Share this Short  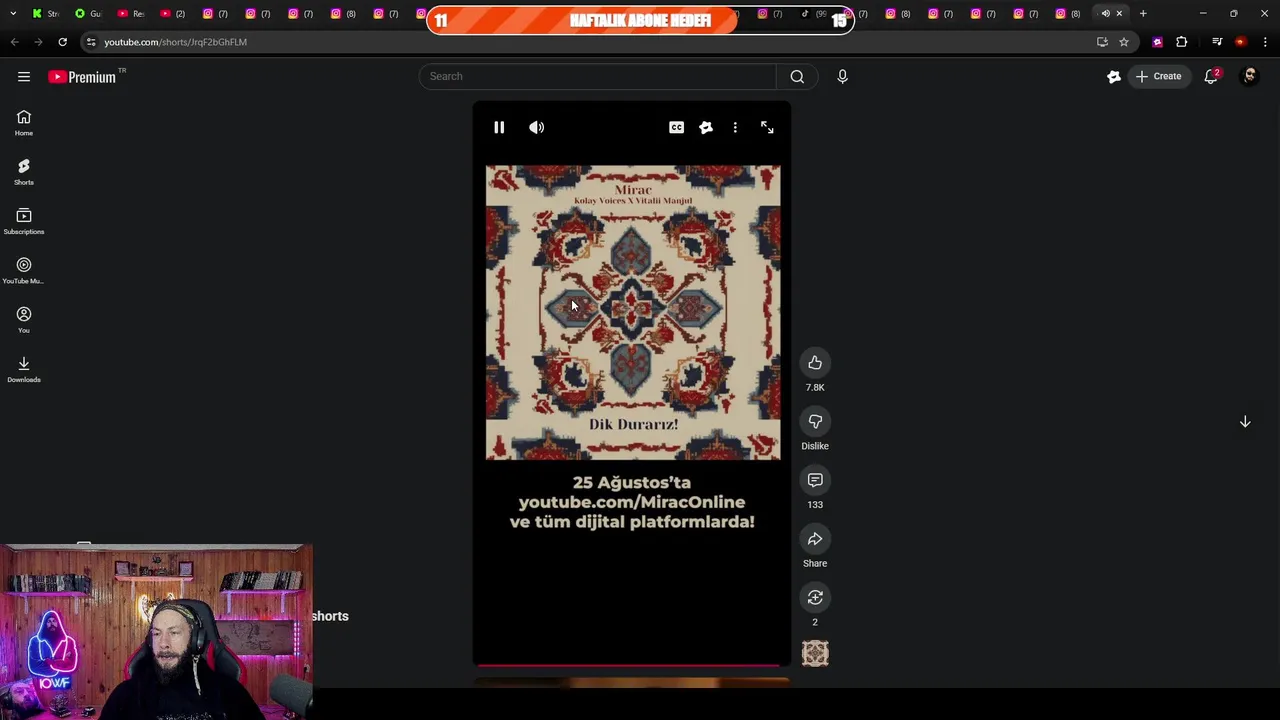pyautogui.click(x=815, y=539)
